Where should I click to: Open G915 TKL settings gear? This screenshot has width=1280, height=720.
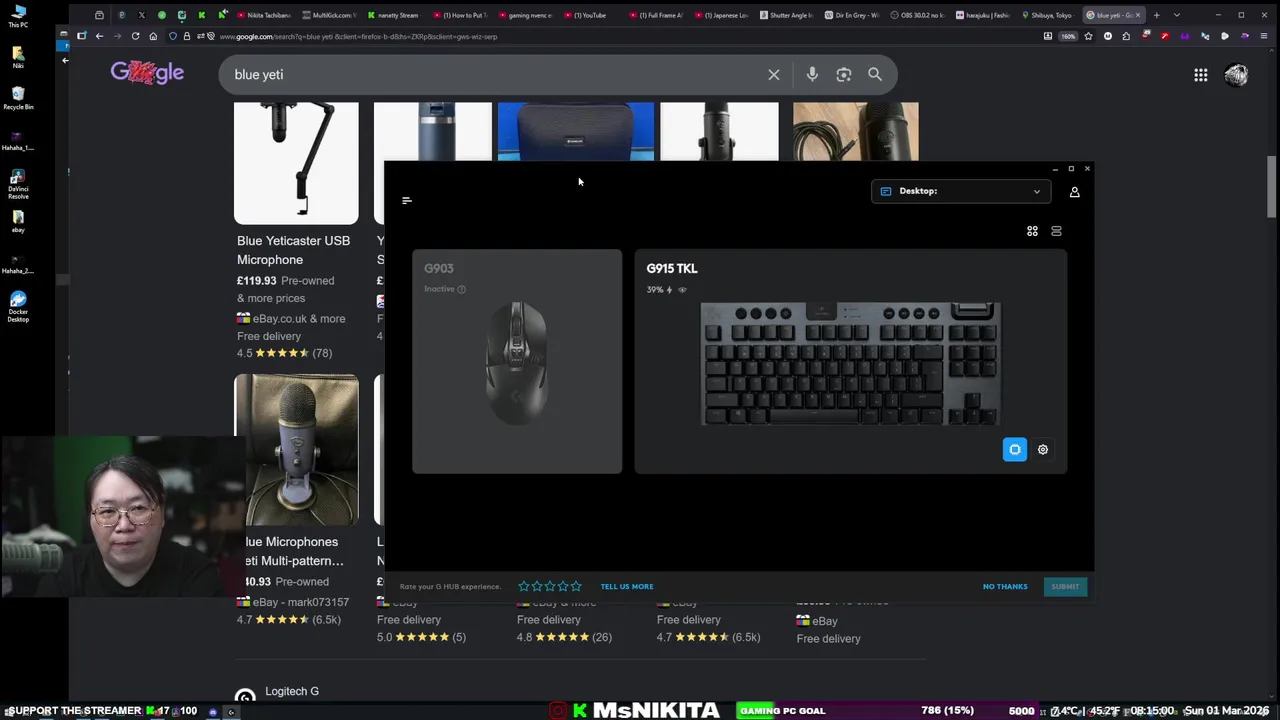pyautogui.click(x=1043, y=450)
